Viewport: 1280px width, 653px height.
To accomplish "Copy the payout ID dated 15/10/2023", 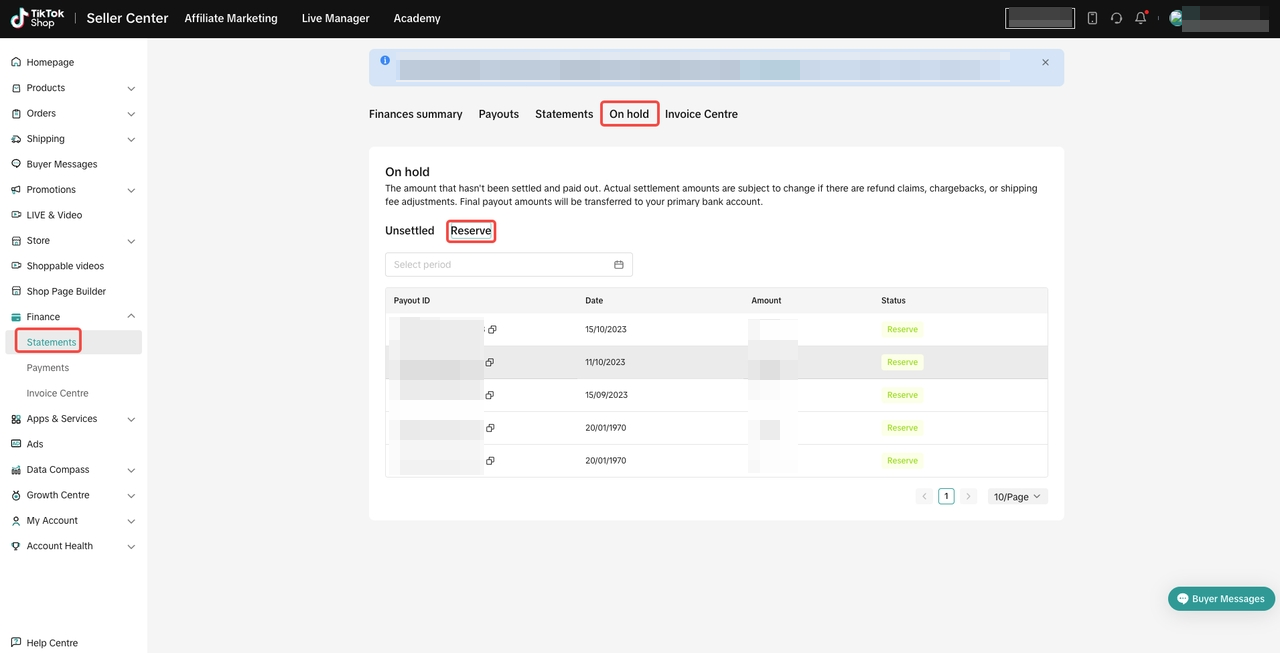I will pos(492,329).
